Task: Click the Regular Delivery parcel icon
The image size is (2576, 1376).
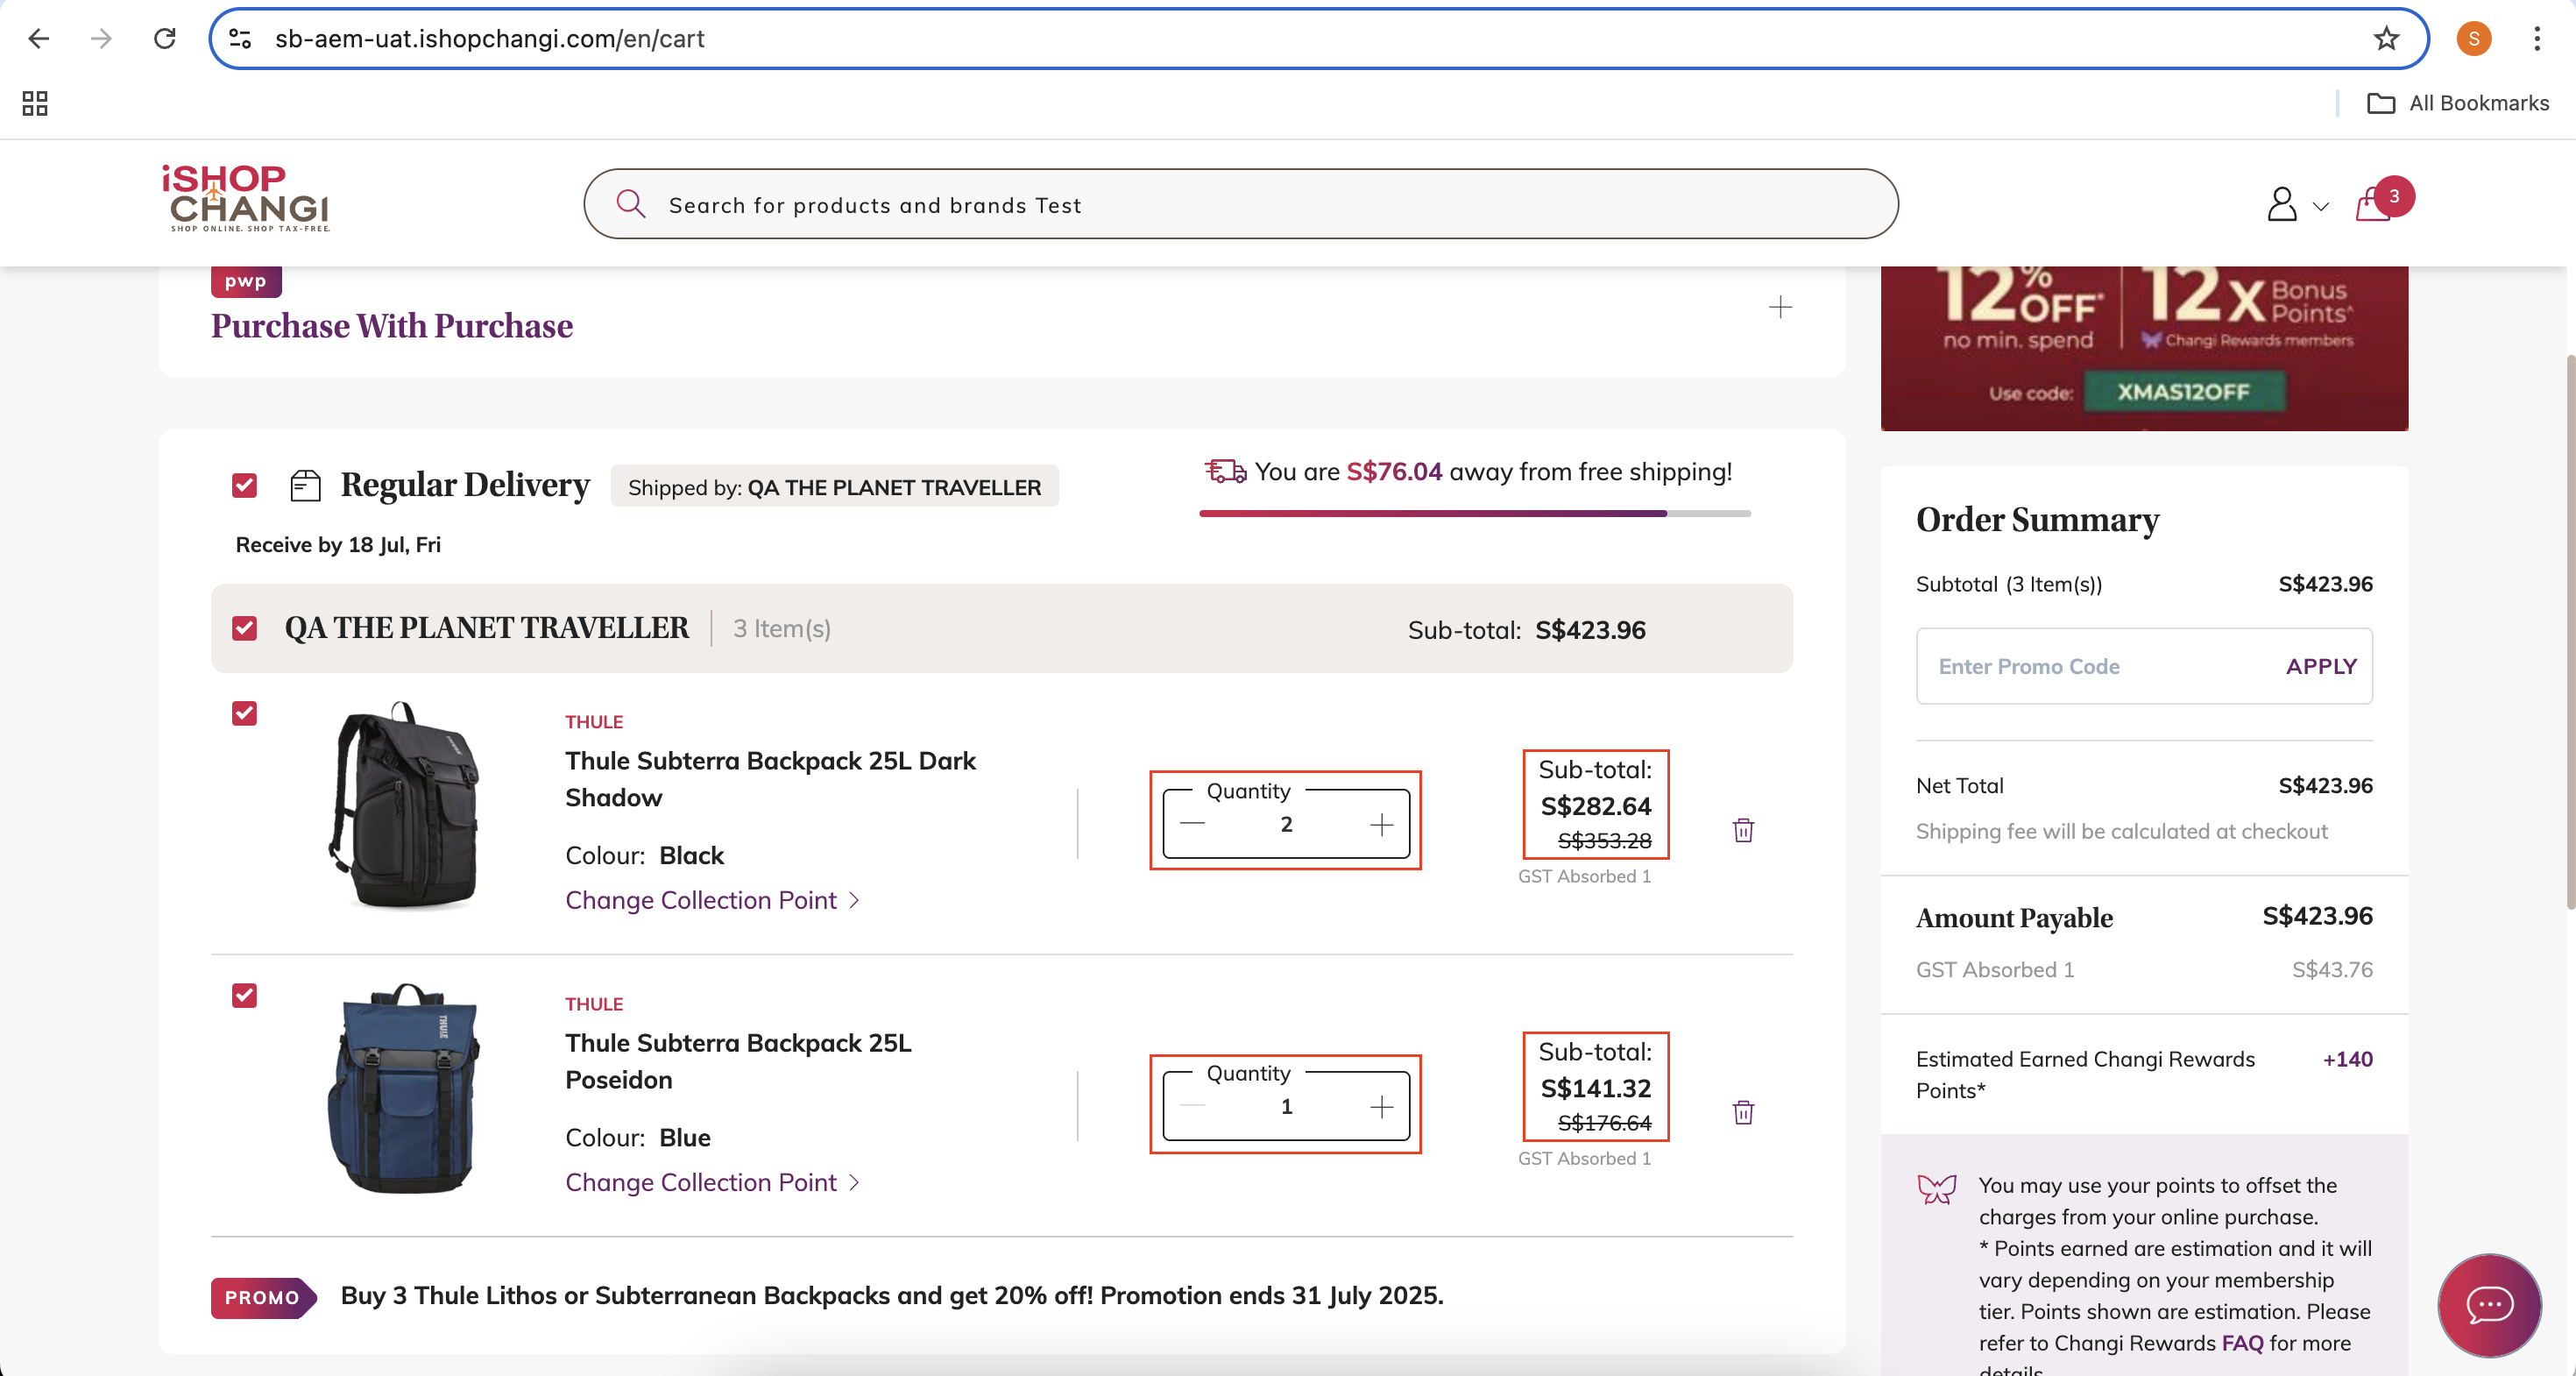Action: pyautogui.click(x=305, y=486)
